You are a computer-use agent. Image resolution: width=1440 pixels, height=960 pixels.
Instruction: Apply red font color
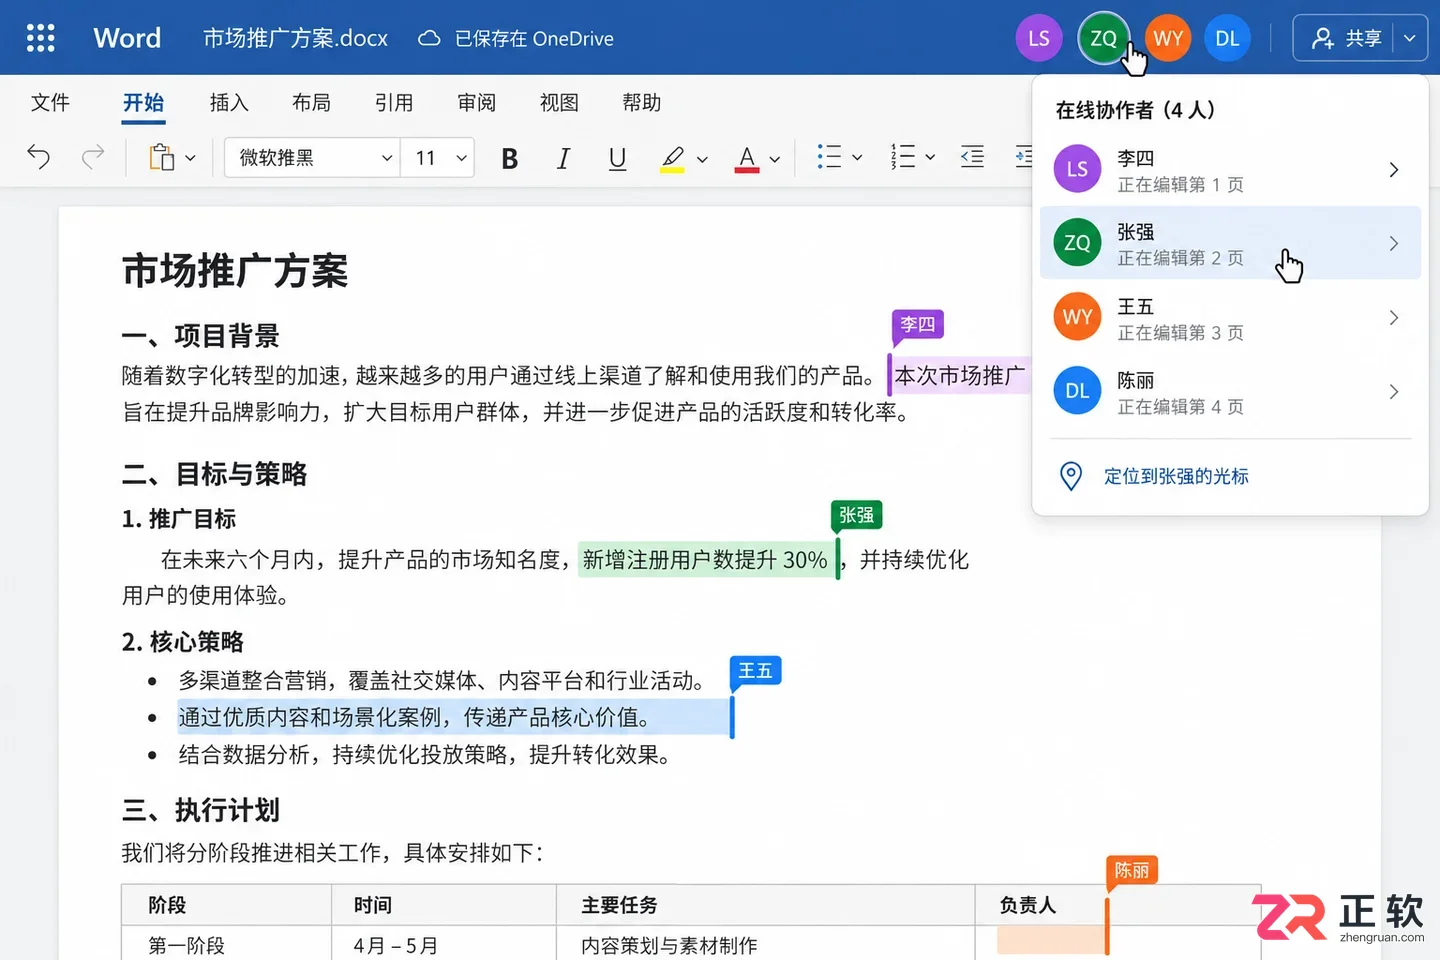pyautogui.click(x=747, y=158)
